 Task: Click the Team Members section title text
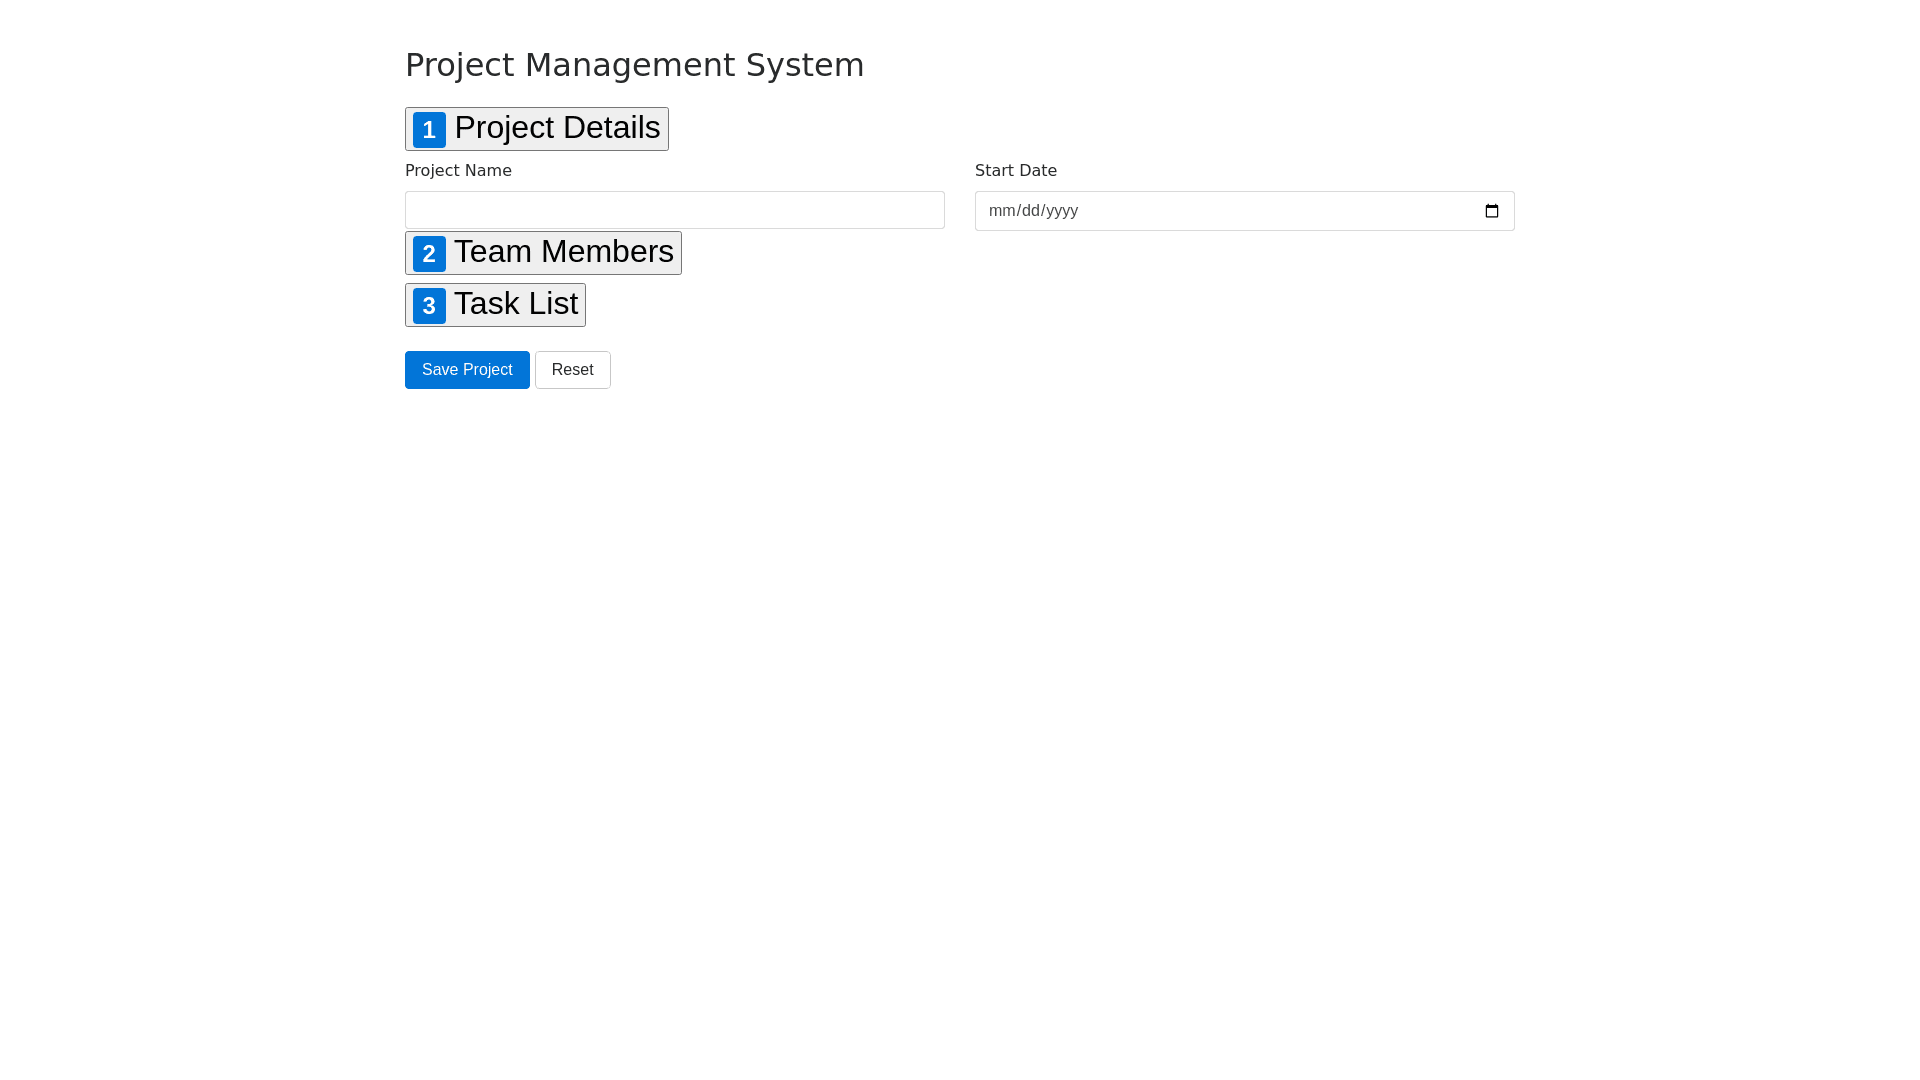point(563,252)
